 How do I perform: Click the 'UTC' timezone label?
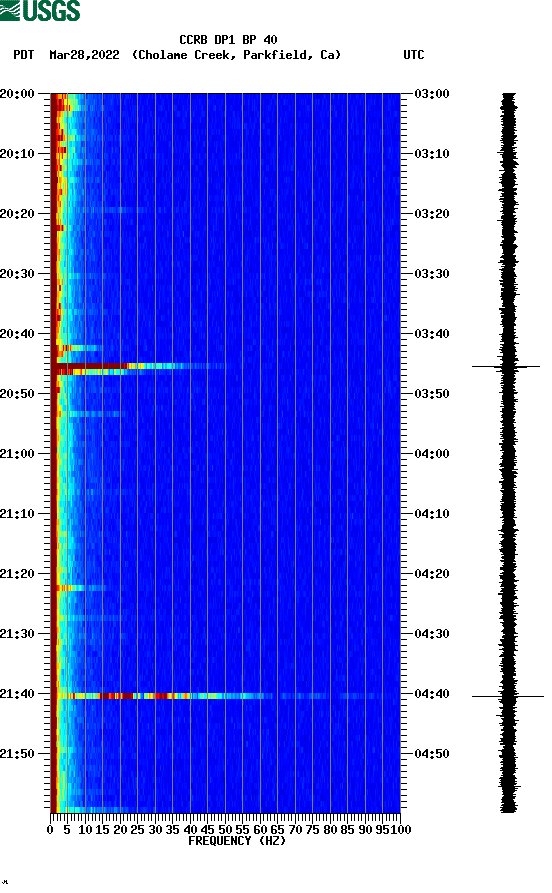click(414, 55)
